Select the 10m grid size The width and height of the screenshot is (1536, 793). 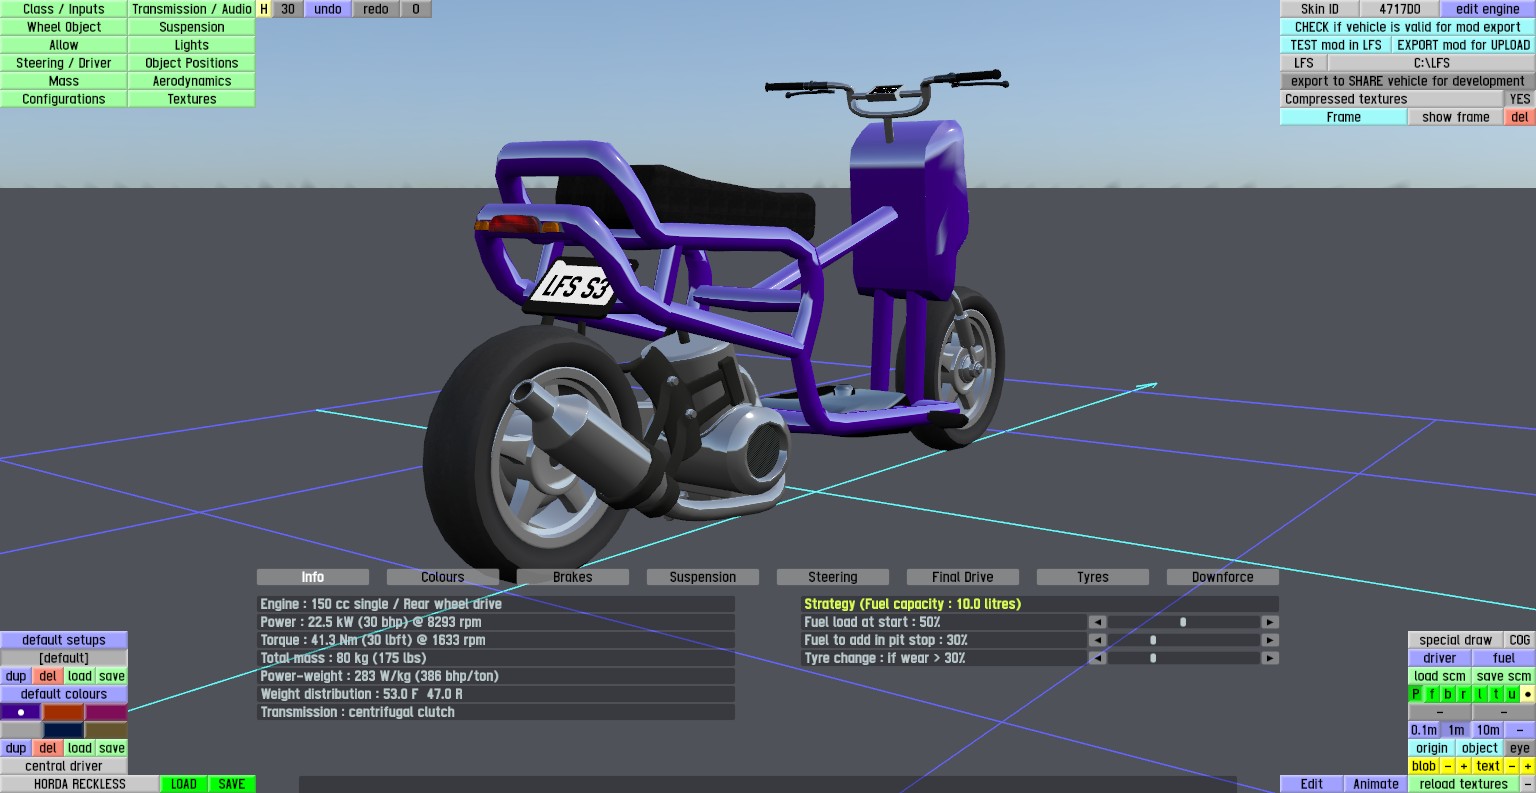(1488, 730)
